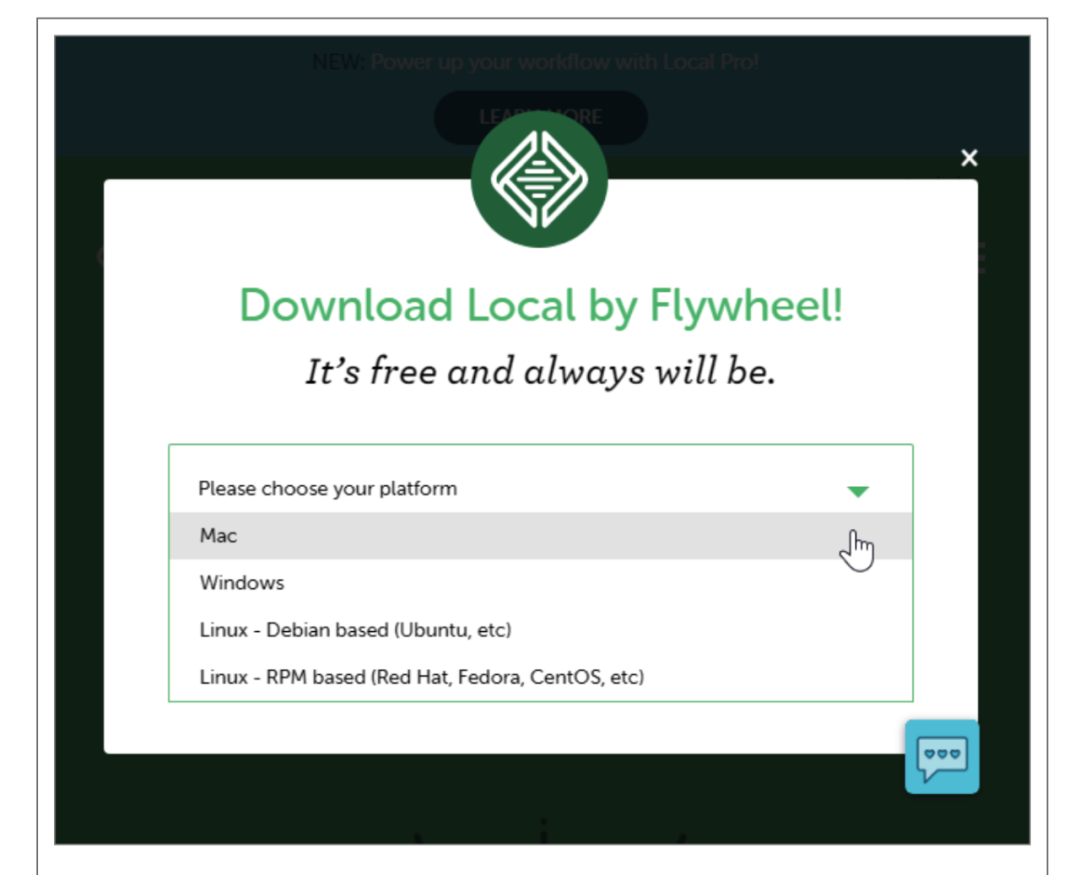Select the Windows platform option
The height and width of the screenshot is (875, 1080).
[541, 583]
